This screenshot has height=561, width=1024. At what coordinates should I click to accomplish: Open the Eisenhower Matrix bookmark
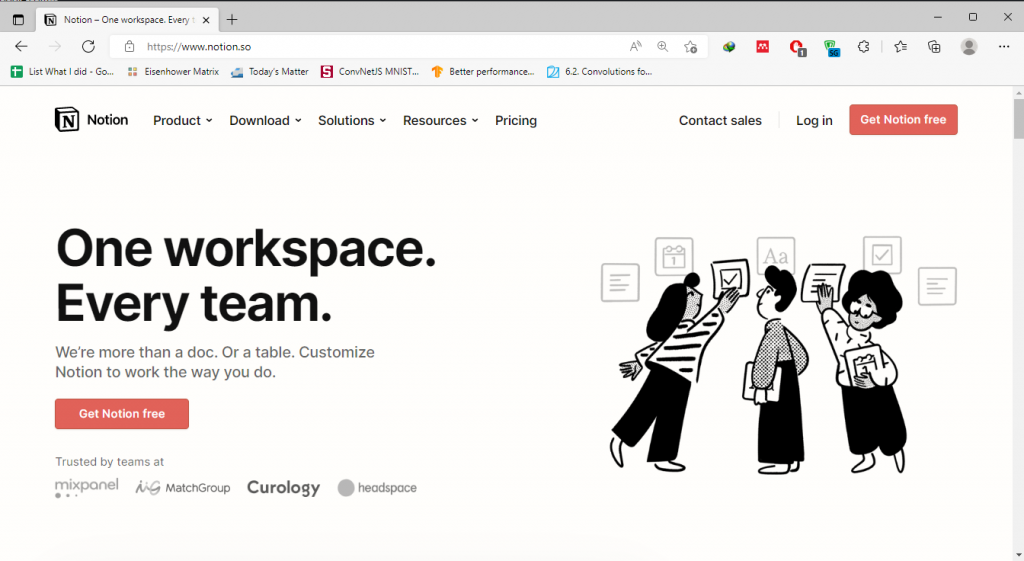click(173, 72)
